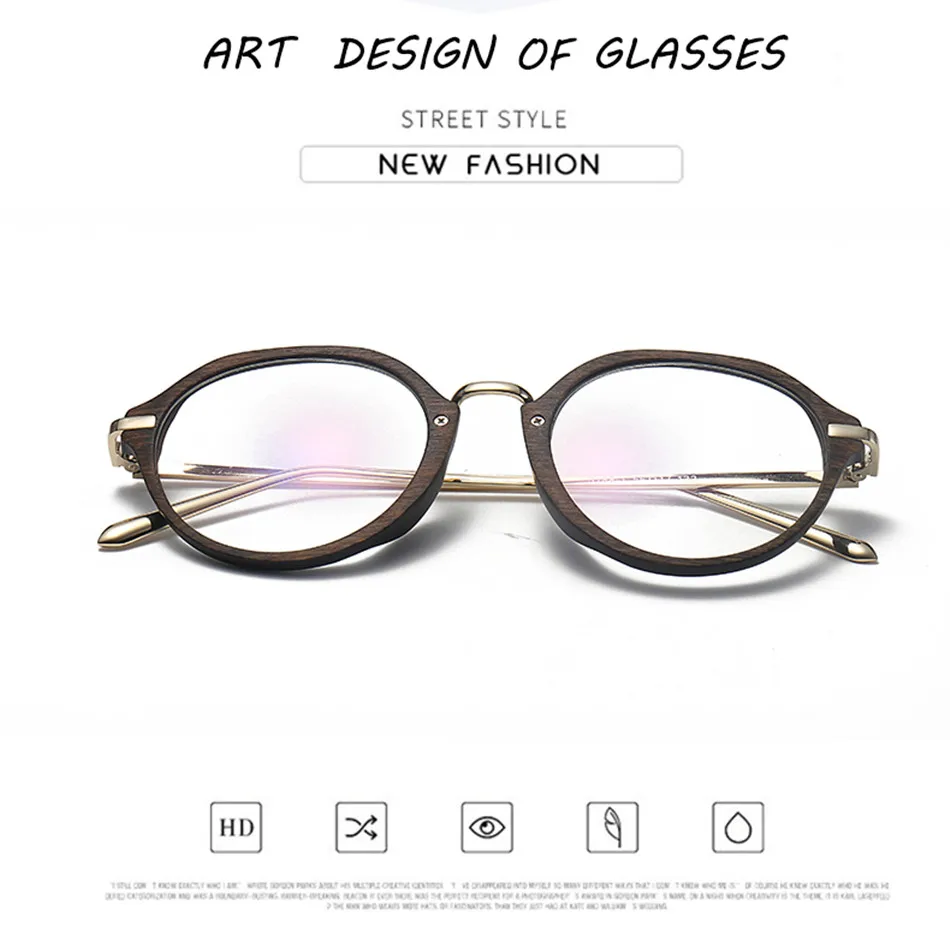Select the word ART in the title
The height and width of the screenshot is (950, 950).
[250, 53]
